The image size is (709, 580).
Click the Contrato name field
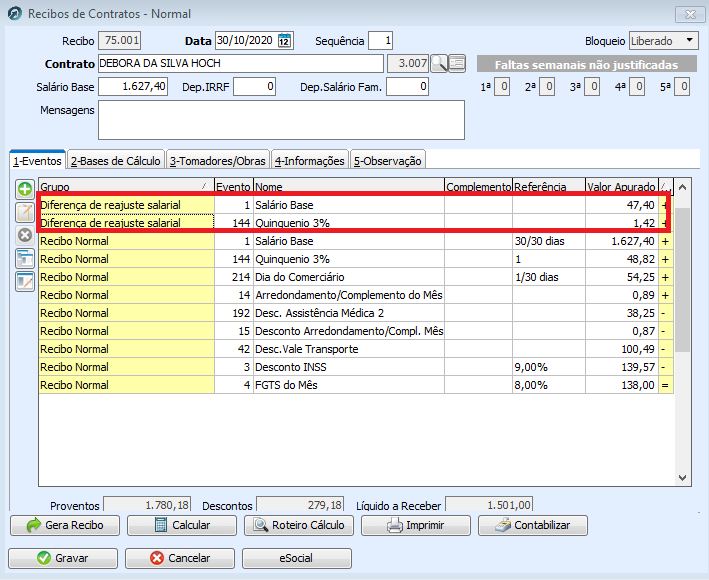coord(241,63)
